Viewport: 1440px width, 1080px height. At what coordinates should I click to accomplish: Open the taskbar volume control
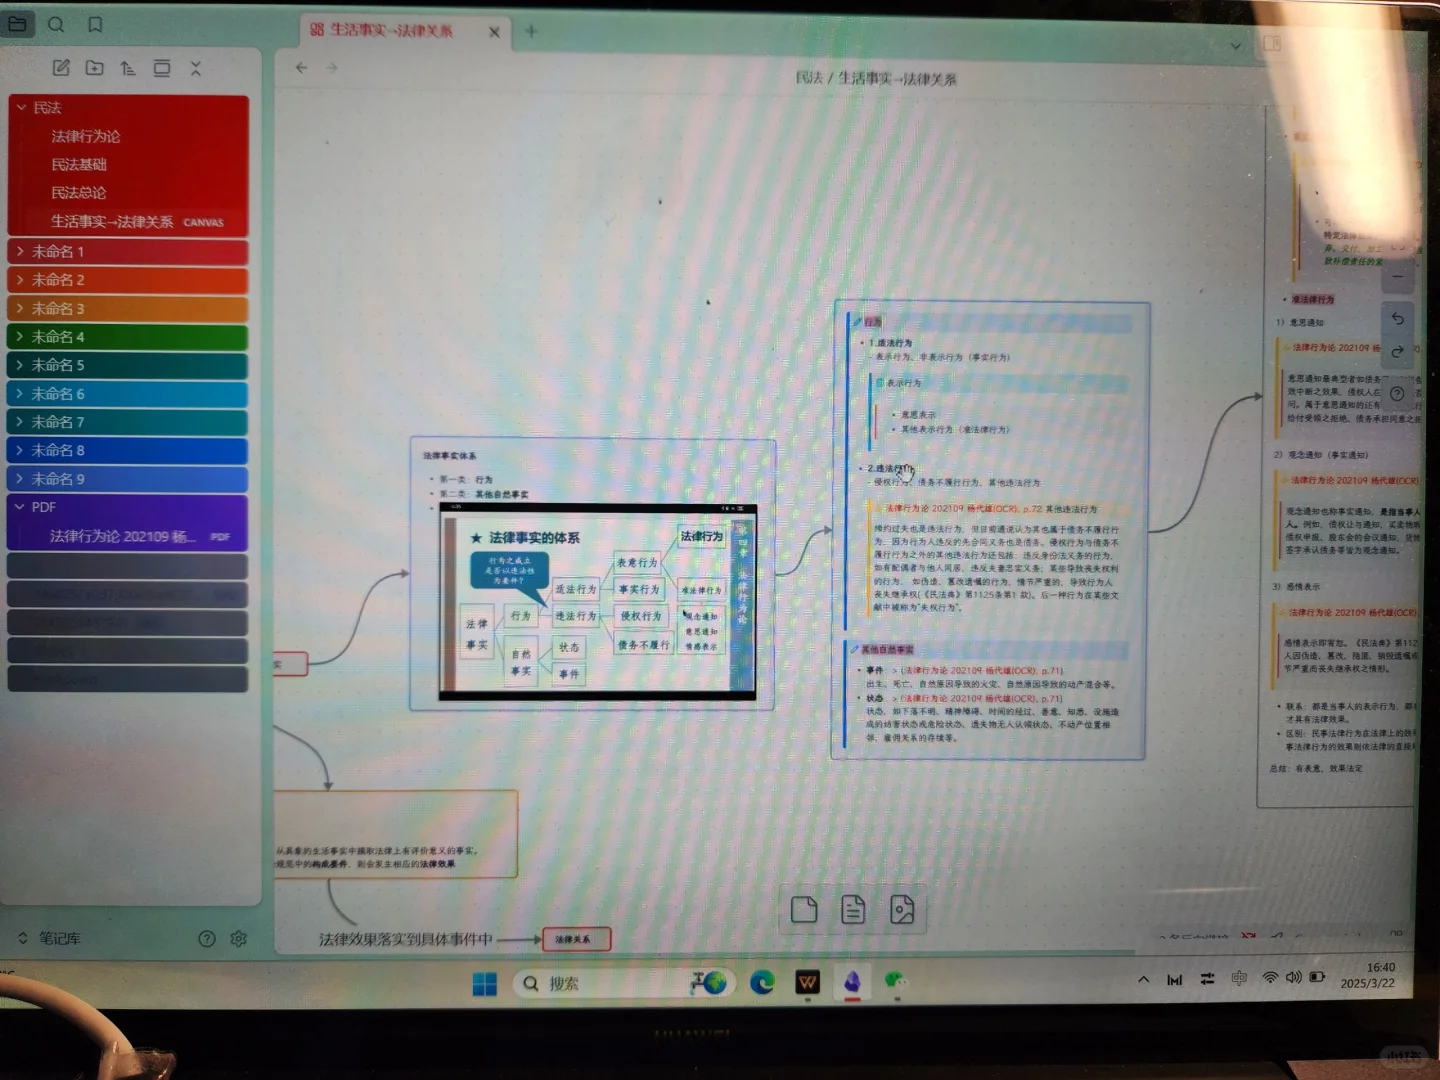[x=1294, y=977]
